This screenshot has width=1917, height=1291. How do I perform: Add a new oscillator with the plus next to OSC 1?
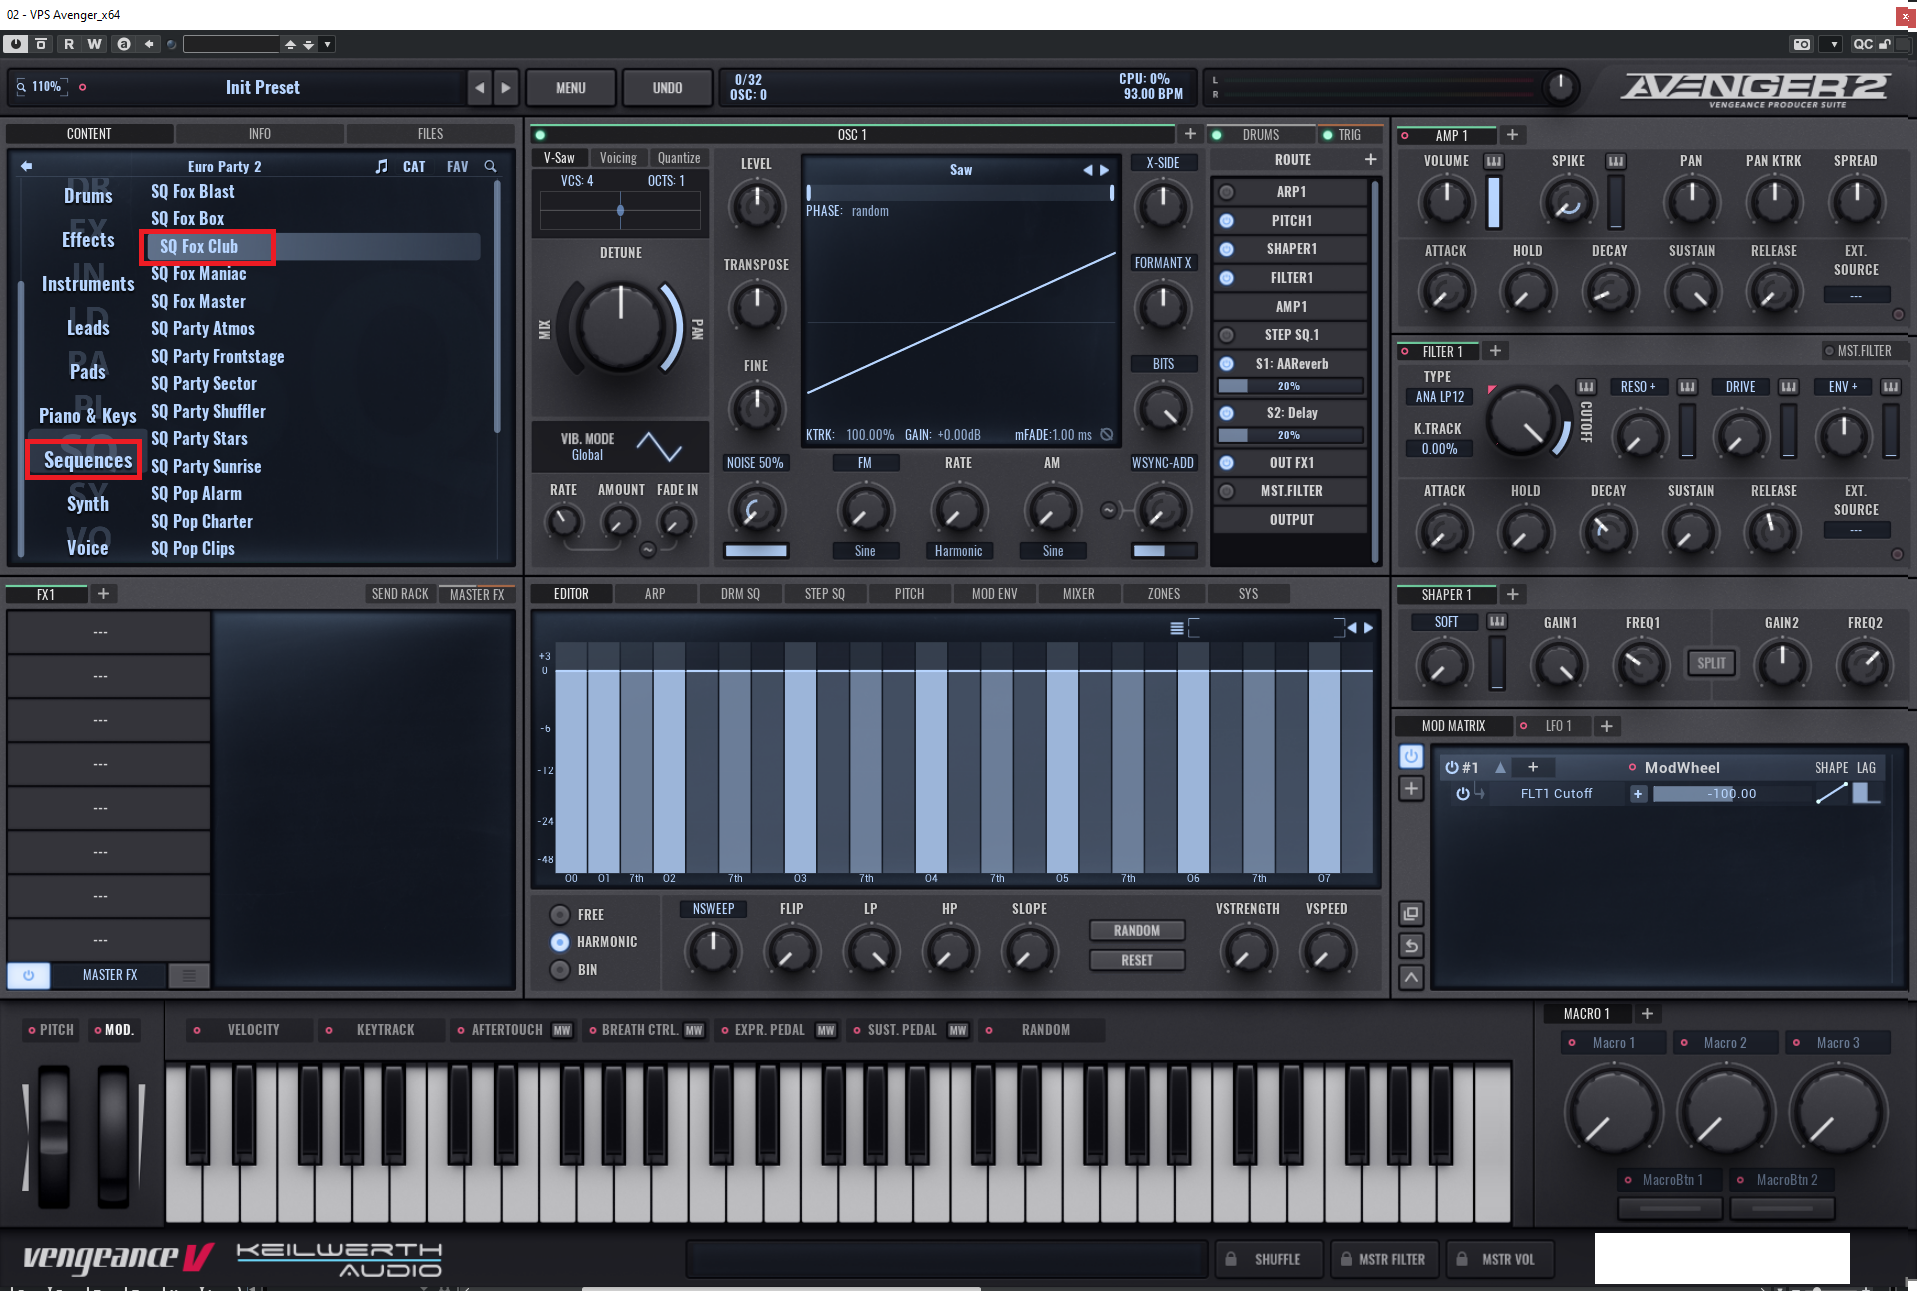pos(1190,134)
